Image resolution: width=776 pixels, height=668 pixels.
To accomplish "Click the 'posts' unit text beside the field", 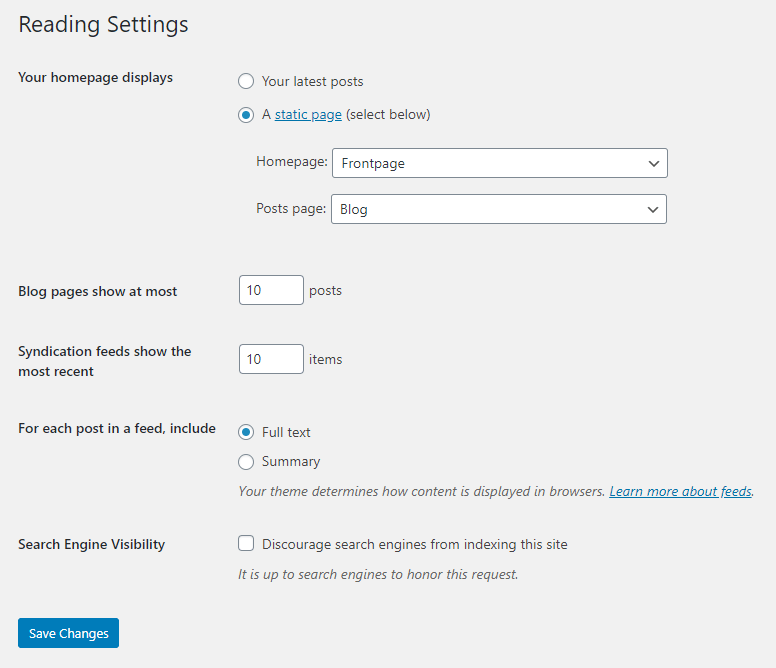I will click(x=325, y=290).
